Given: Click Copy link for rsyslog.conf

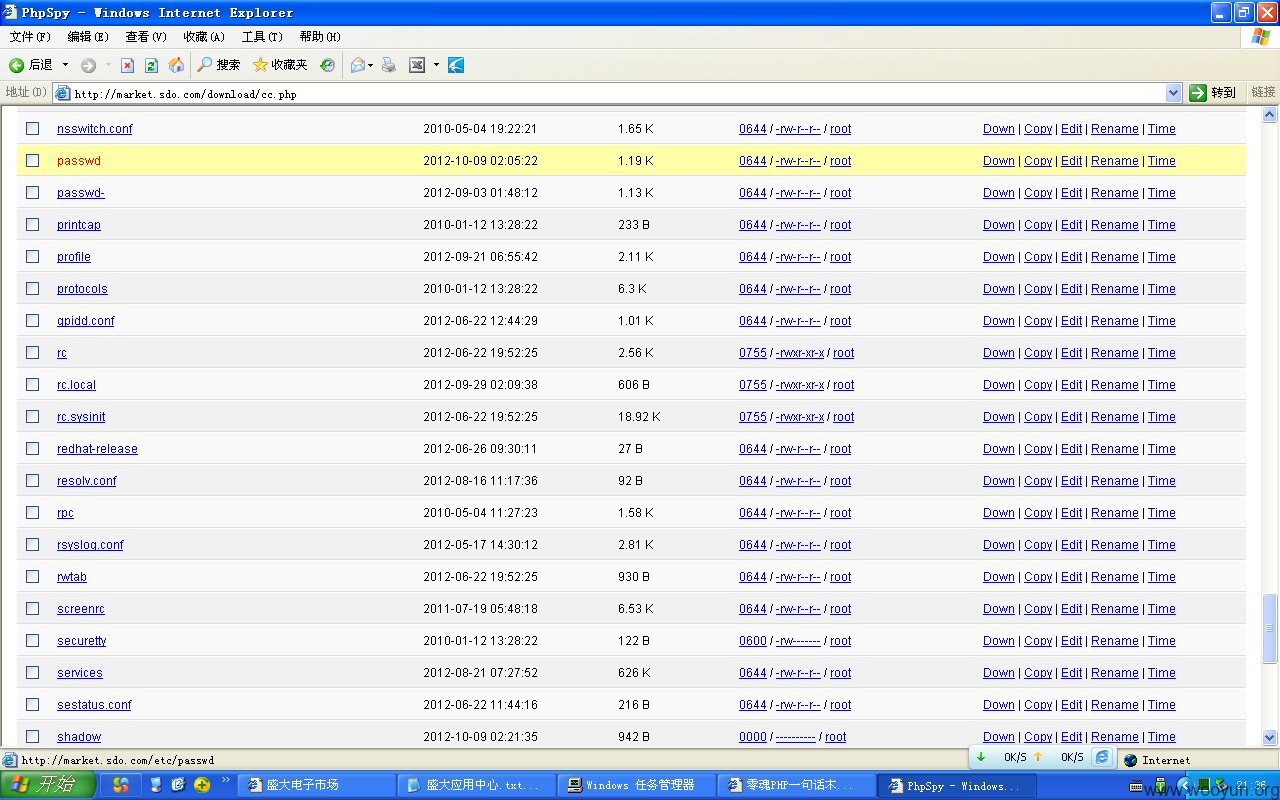Looking at the screenshot, I should click(1038, 545).
